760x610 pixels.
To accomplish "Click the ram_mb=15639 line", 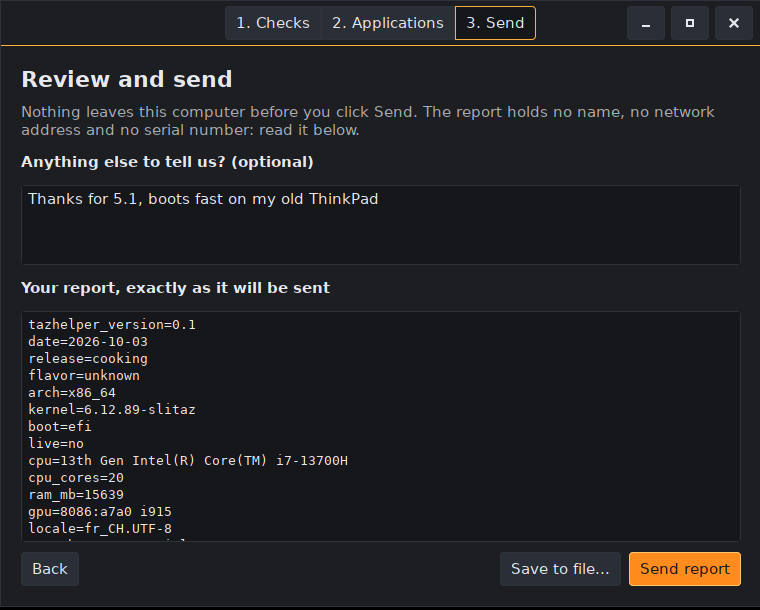I will click(76, 495).
